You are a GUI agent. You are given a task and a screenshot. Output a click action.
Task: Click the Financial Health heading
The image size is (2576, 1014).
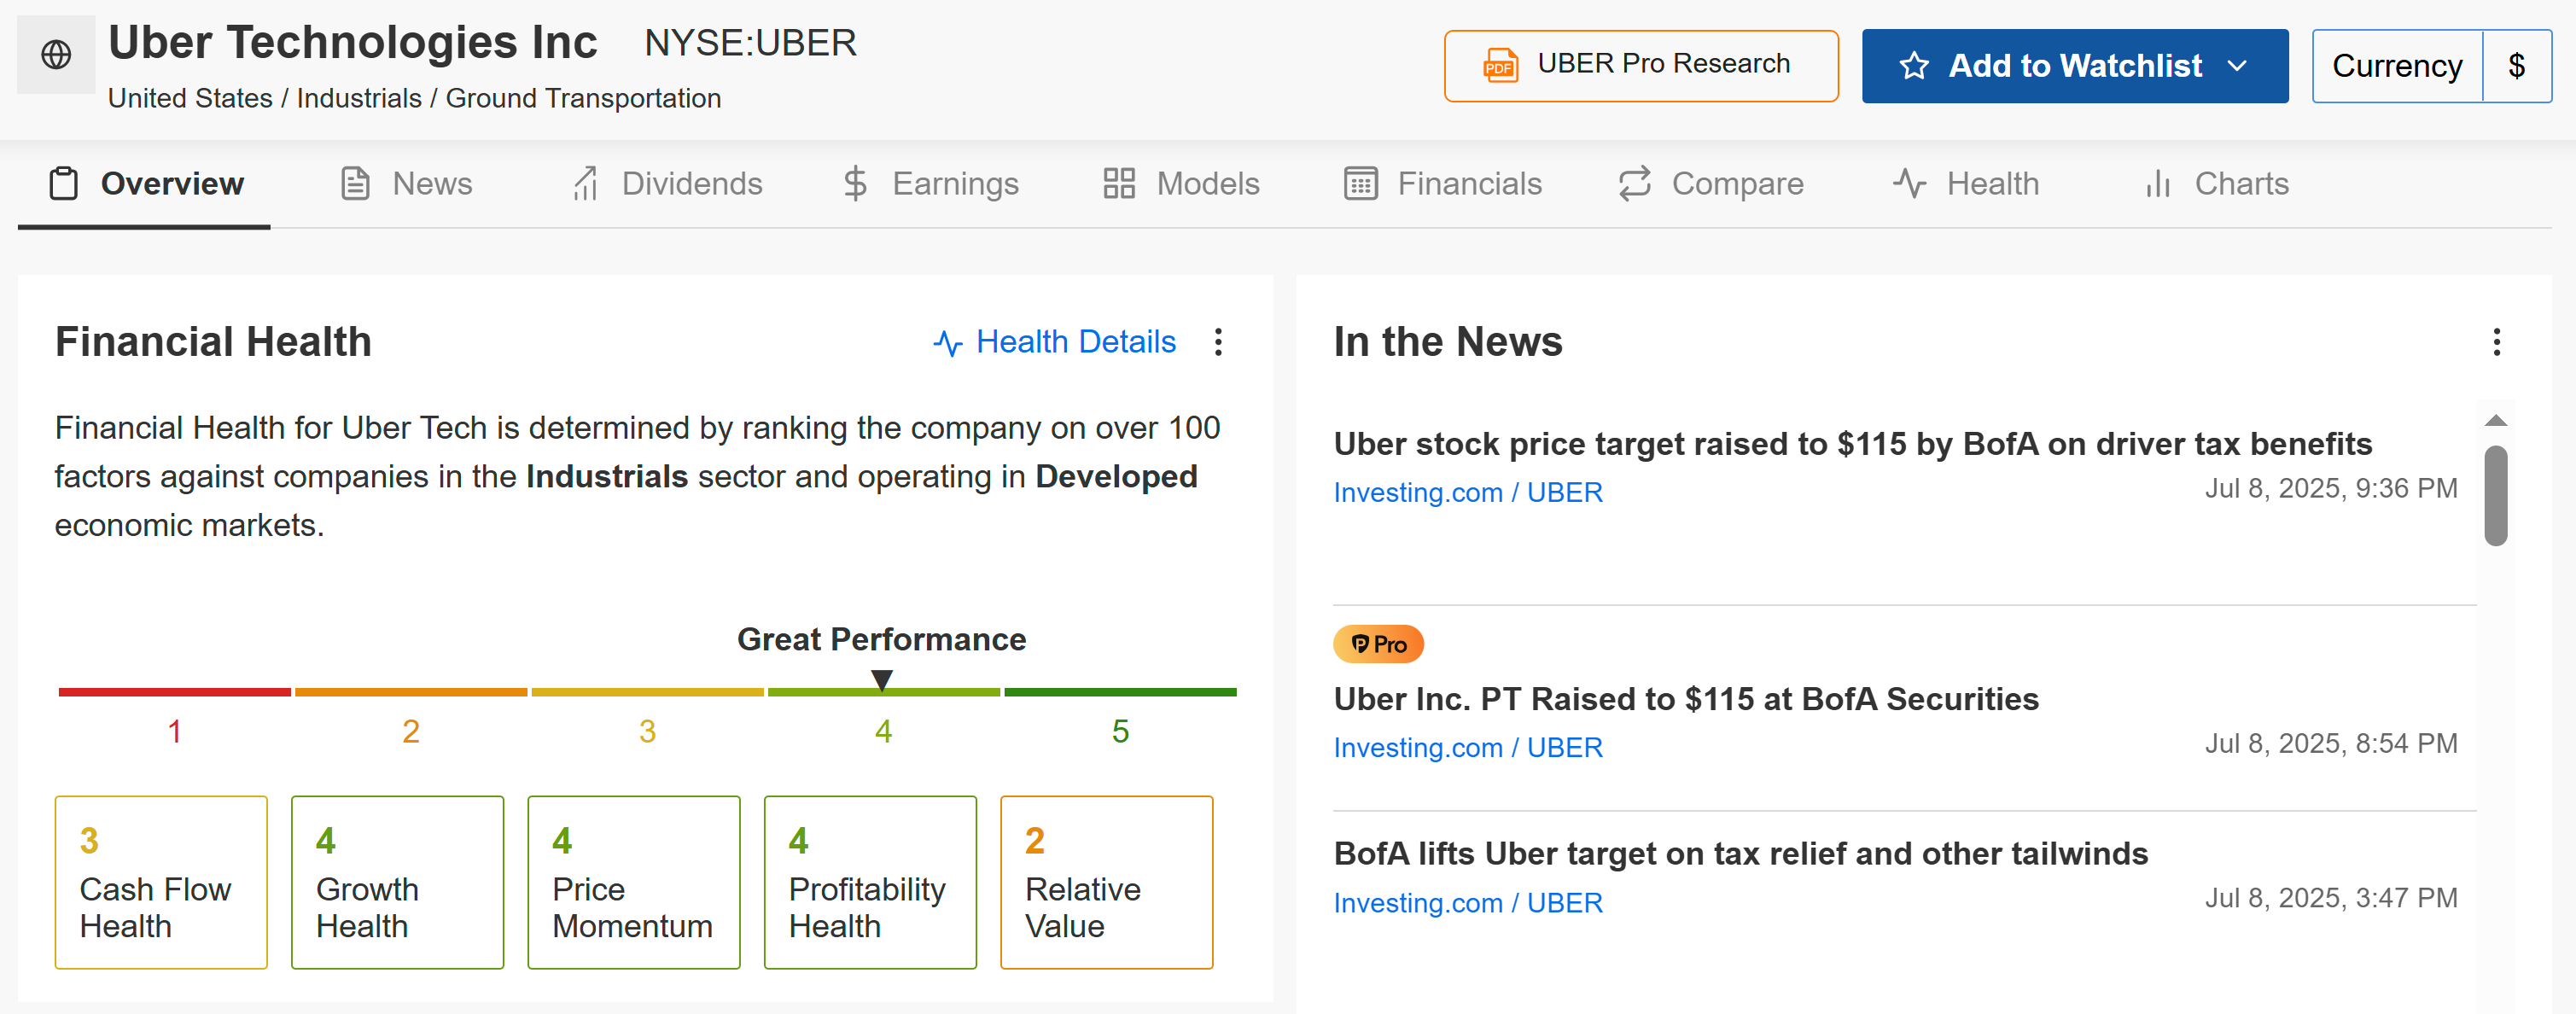[x=213, y=342]
